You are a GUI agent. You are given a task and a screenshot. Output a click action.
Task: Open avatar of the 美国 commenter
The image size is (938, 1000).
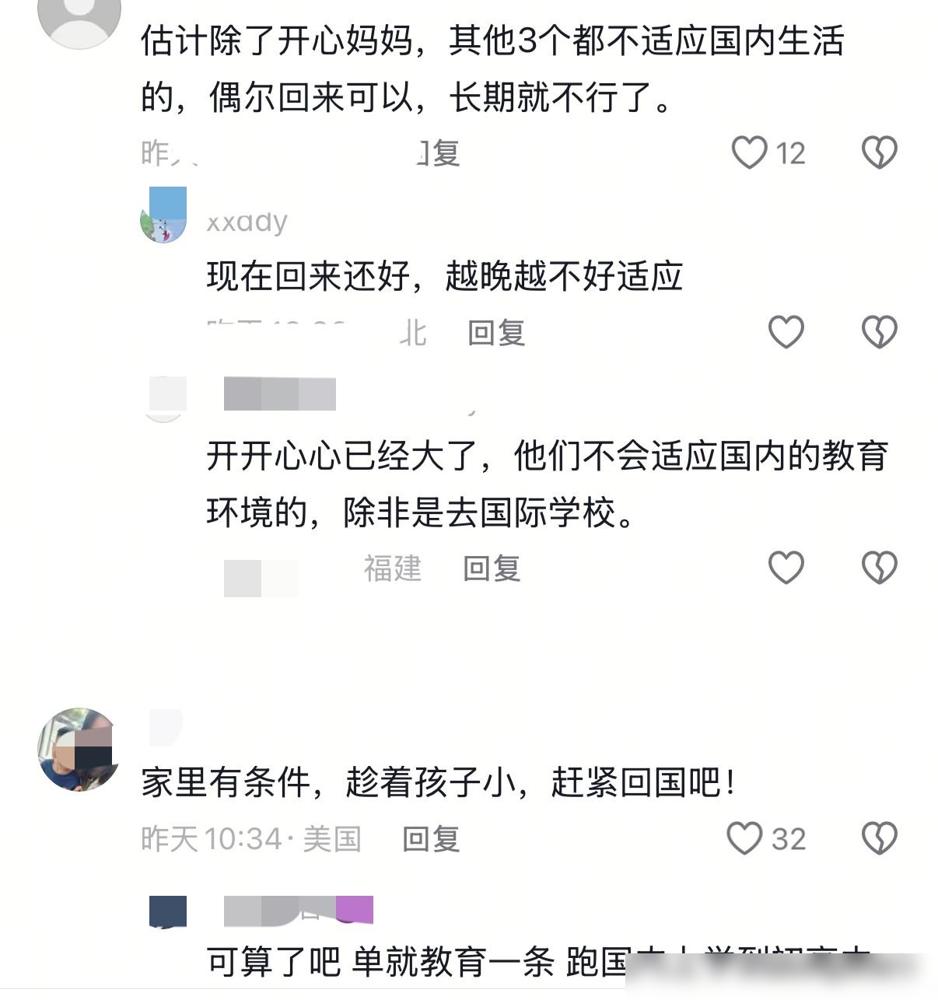click(79, 749)
